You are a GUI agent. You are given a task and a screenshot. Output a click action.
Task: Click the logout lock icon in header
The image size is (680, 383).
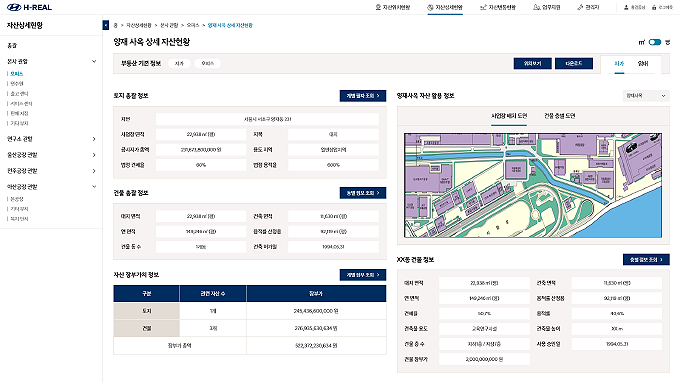click(654, 7)
